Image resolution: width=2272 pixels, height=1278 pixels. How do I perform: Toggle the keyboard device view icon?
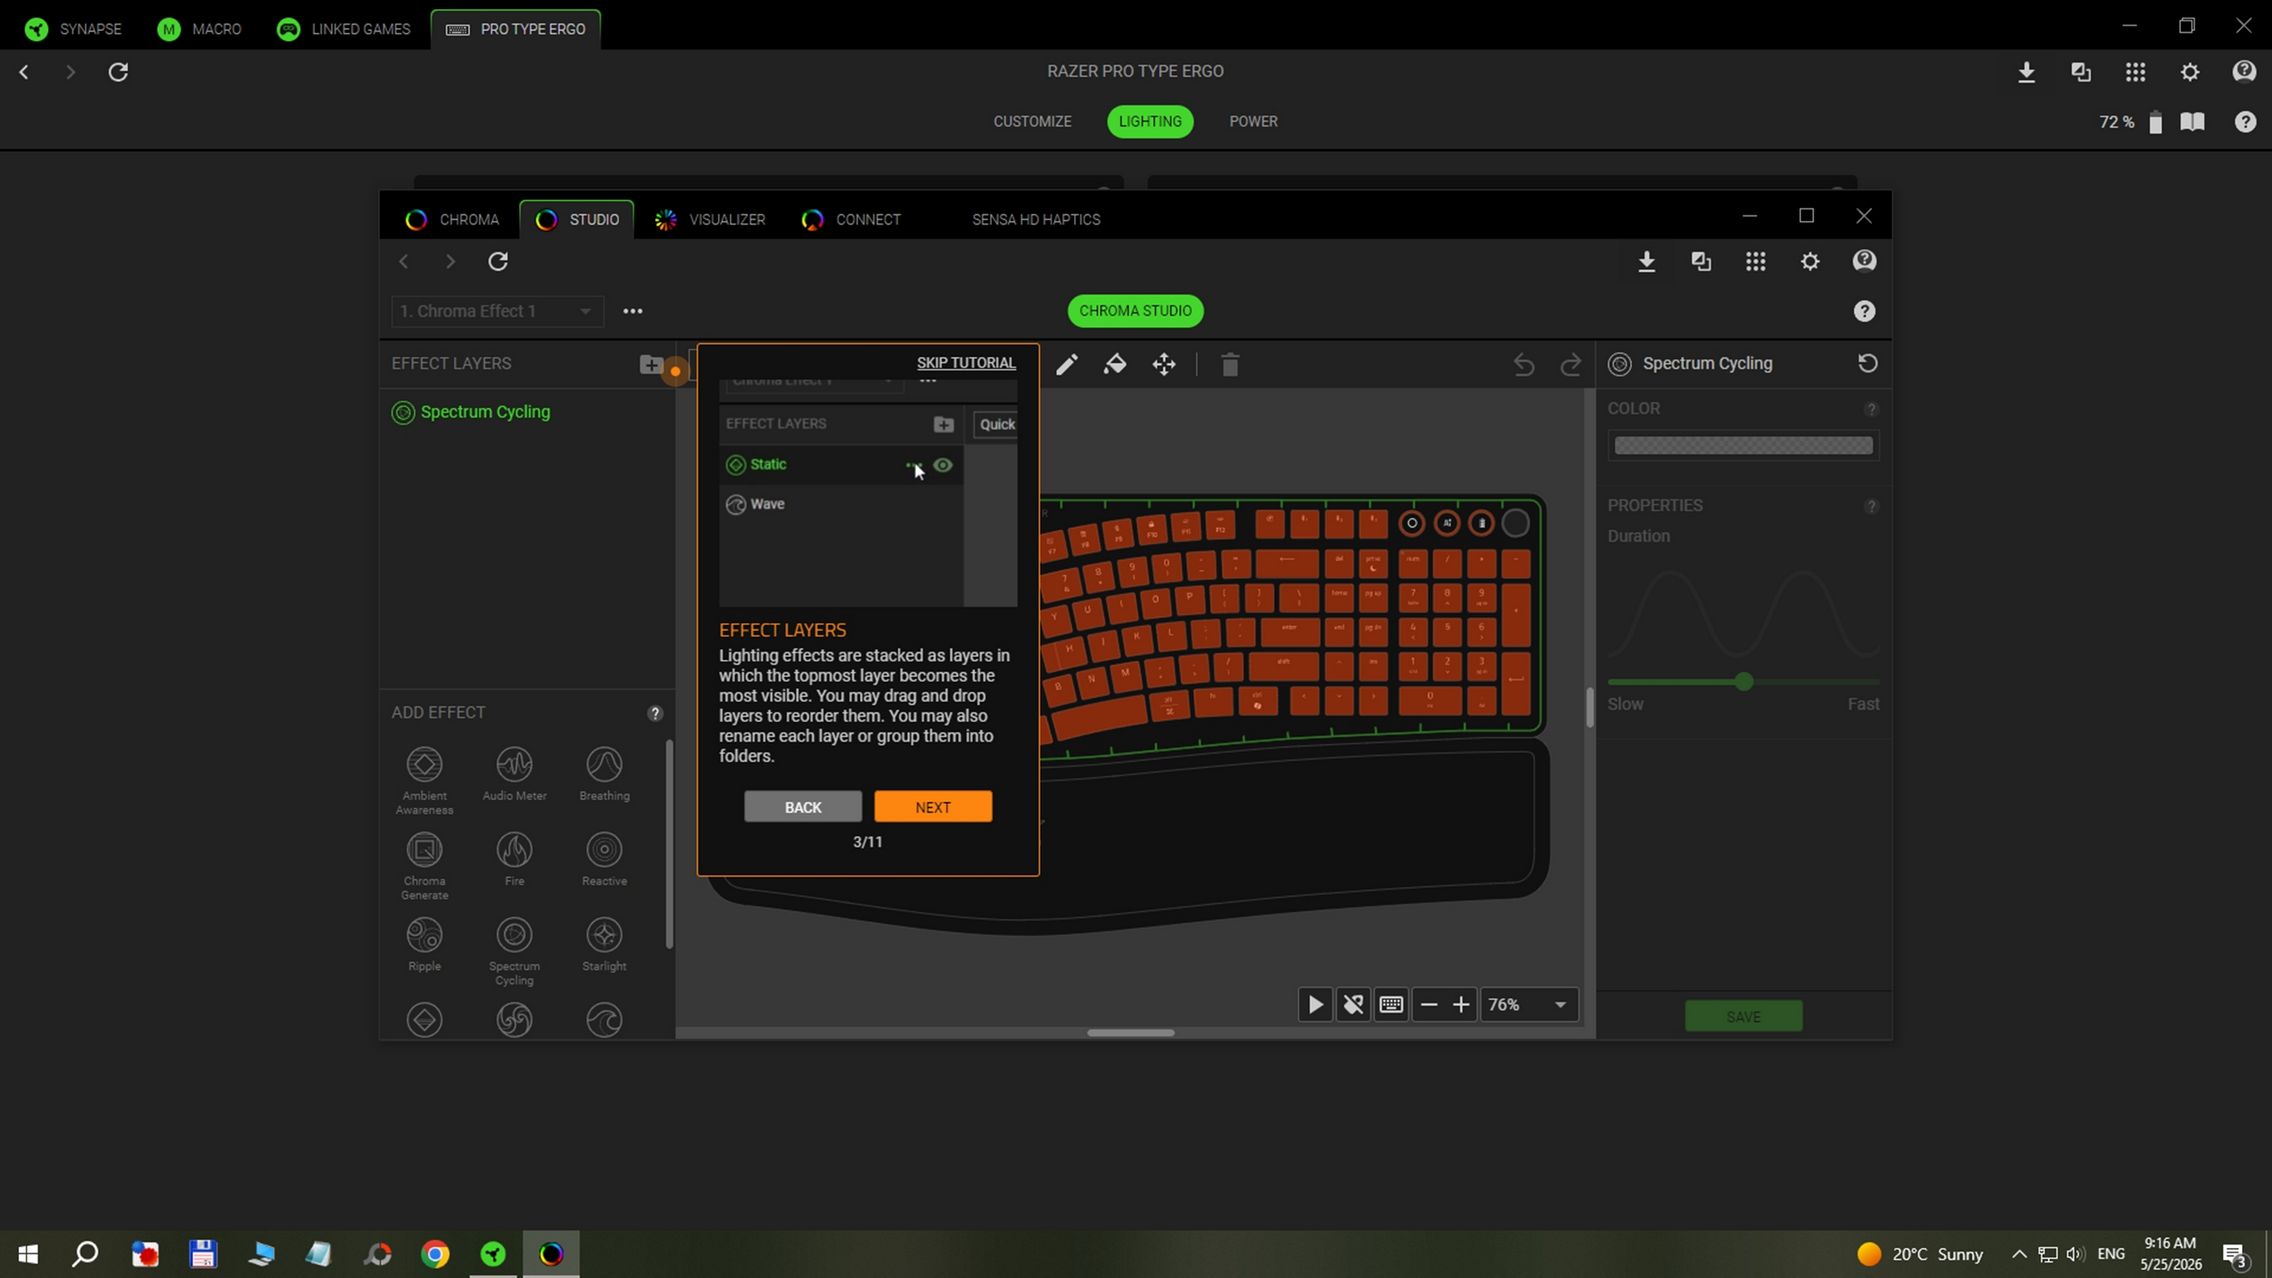1391,1005
